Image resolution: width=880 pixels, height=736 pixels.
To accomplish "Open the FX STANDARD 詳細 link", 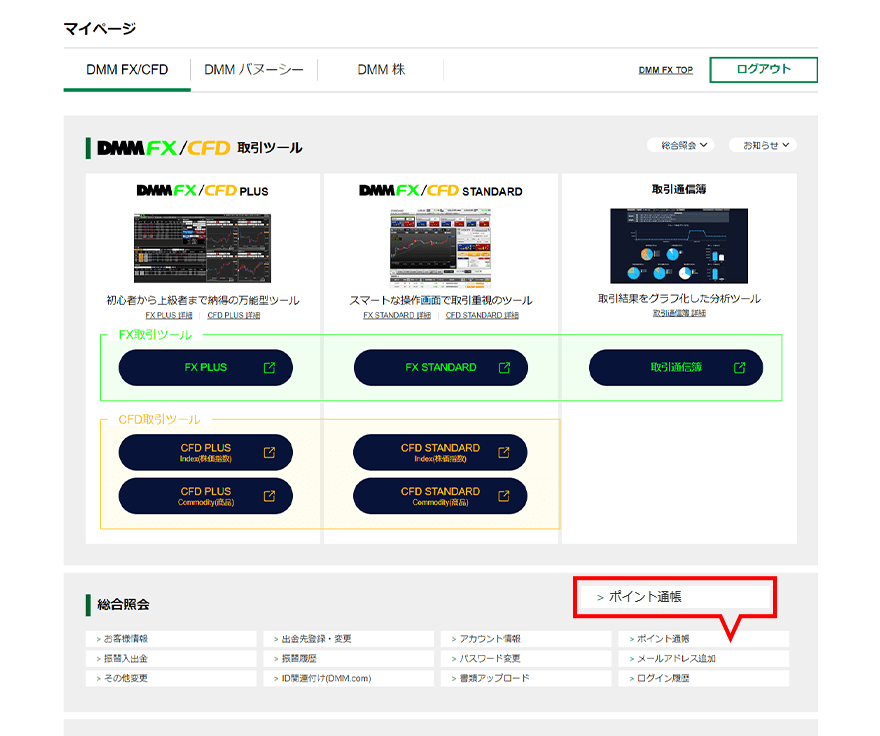I will point(397,316).
